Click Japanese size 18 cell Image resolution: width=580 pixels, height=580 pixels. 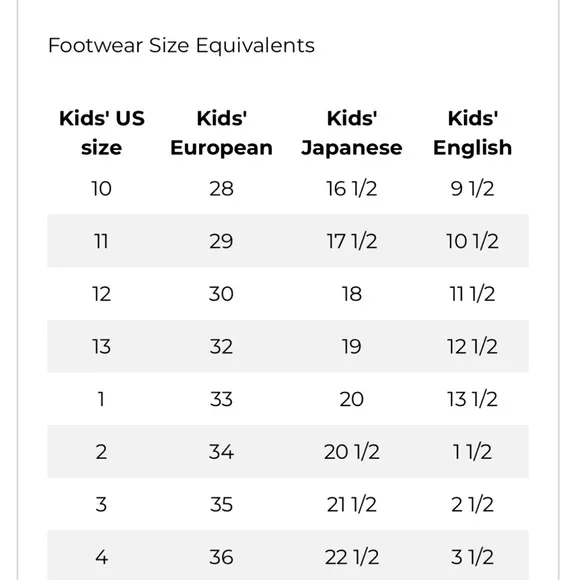[x=351, y=294]
